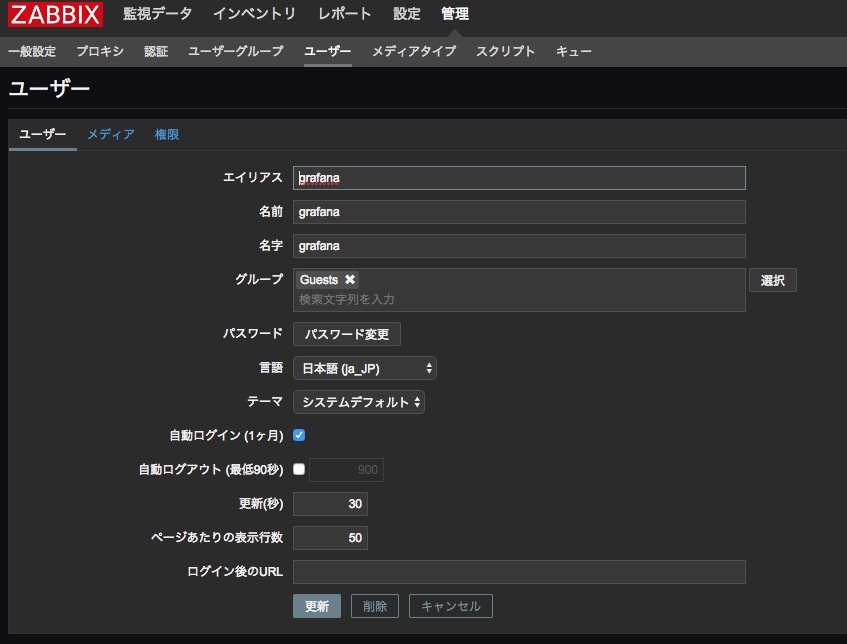Screen dimensions: 847x644
Task: Switch to the 権限 tab
Action: point(167,134)
